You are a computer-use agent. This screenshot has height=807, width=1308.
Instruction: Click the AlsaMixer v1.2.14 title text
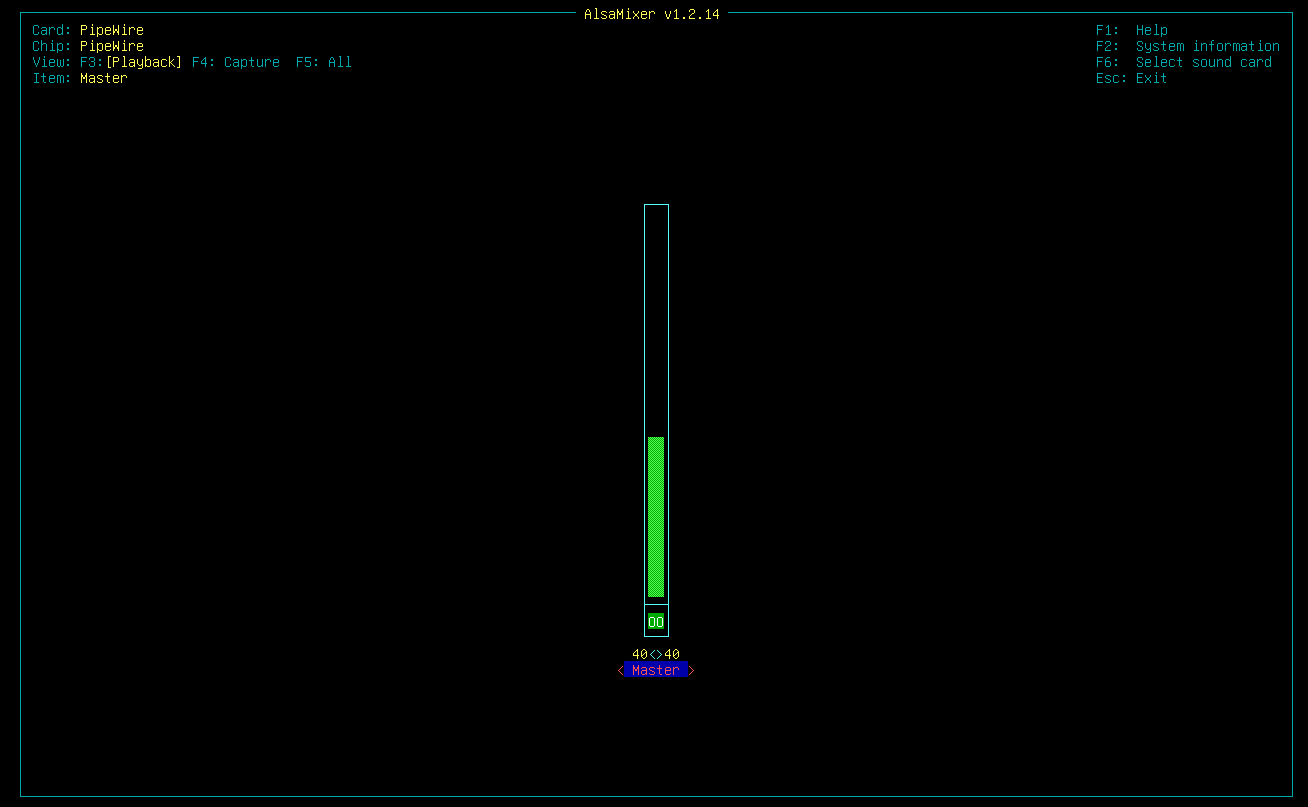tap(652, 14)
